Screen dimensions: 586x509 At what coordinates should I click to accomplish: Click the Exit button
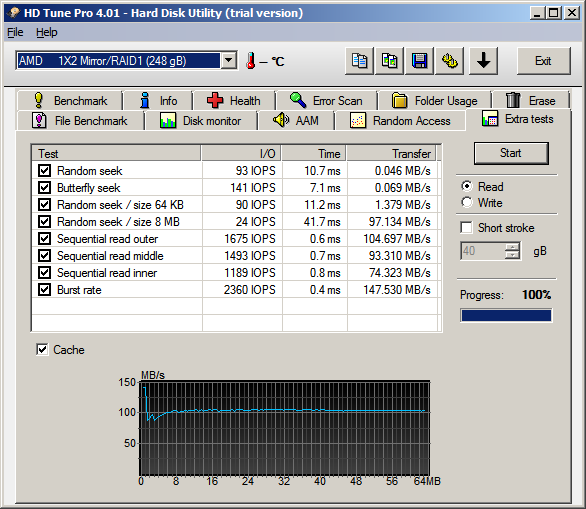point(543,61)
